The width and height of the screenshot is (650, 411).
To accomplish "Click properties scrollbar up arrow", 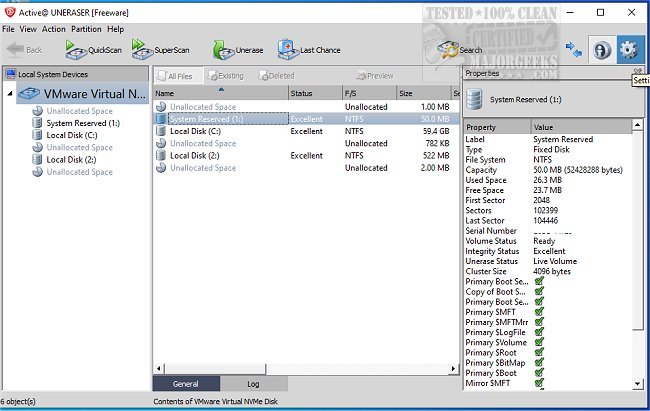I will coord(638,125).
